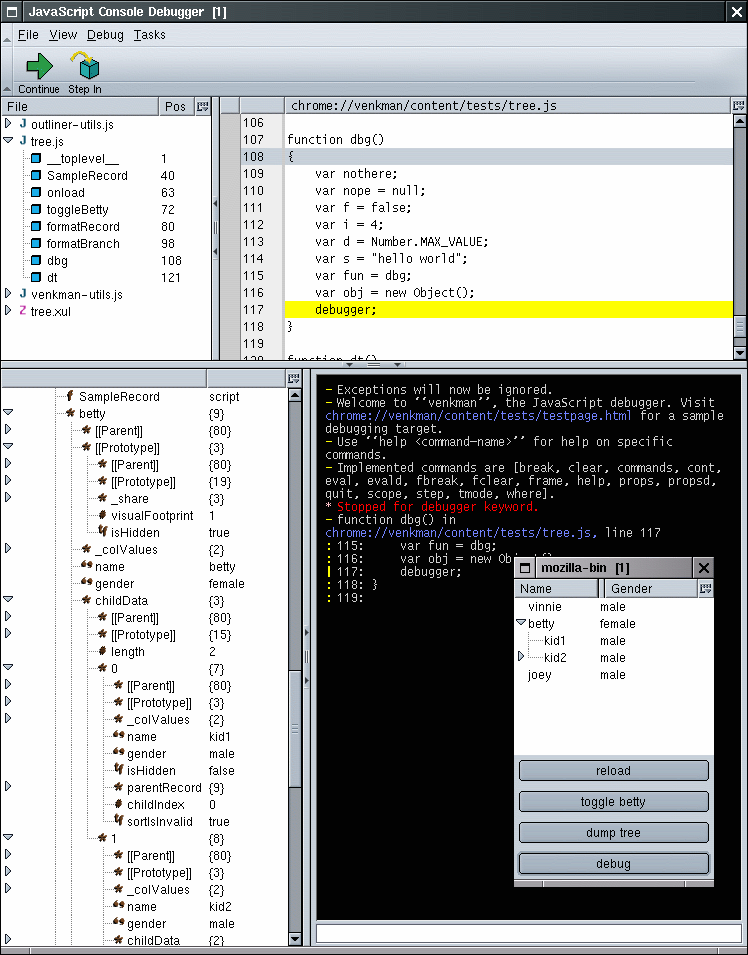Expand the tree.xul file node
Image resolution: width=748 pixels, height=955 pixels.
click(x=8, y=311)
